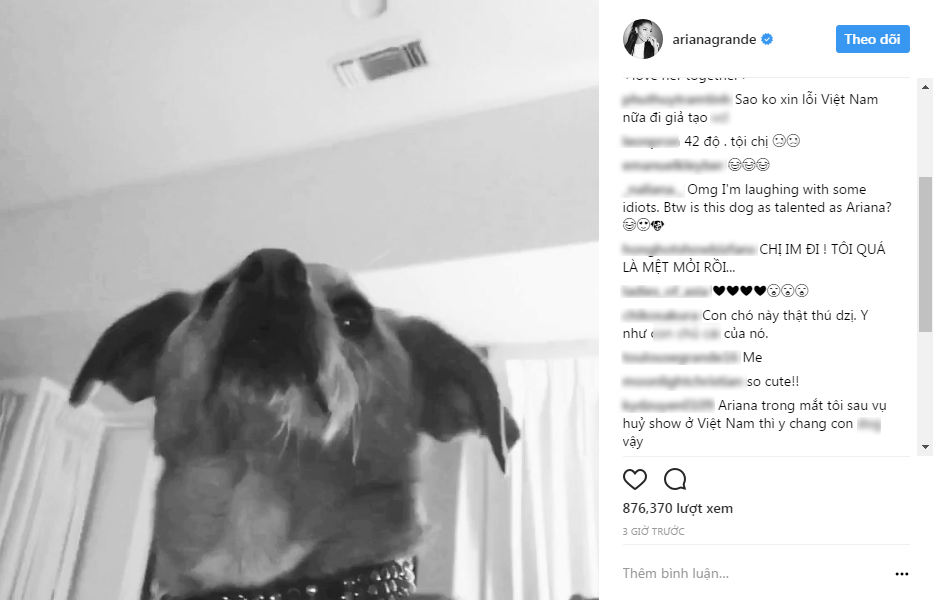
Task: Open the username before 'Sao ko xin lỗi' comment
Action: [677, 99]
